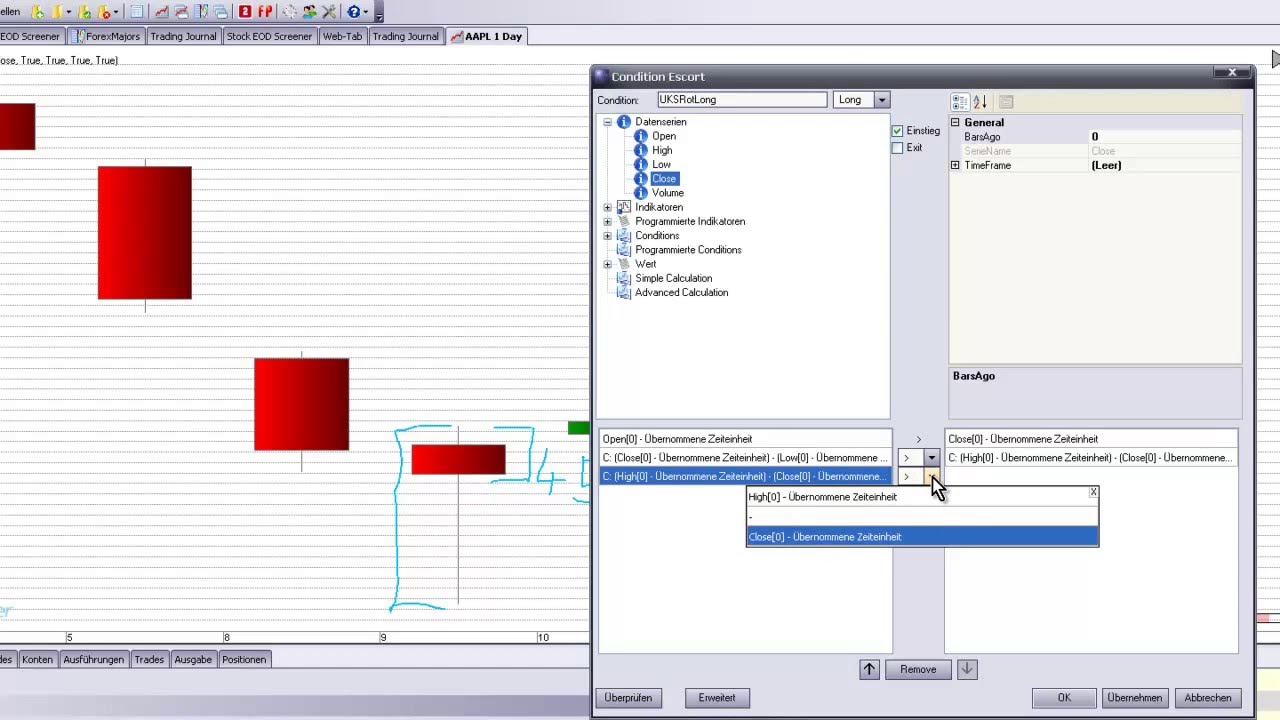
Task: Select 'Programmierte Conditions' tree item
Action: pos(688,250)
